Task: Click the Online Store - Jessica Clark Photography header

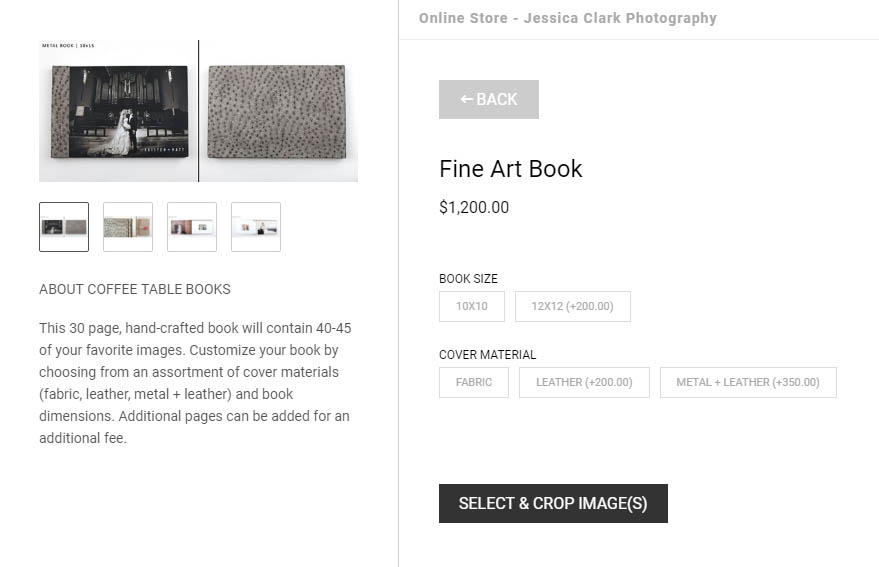Action: coord(567,19)
